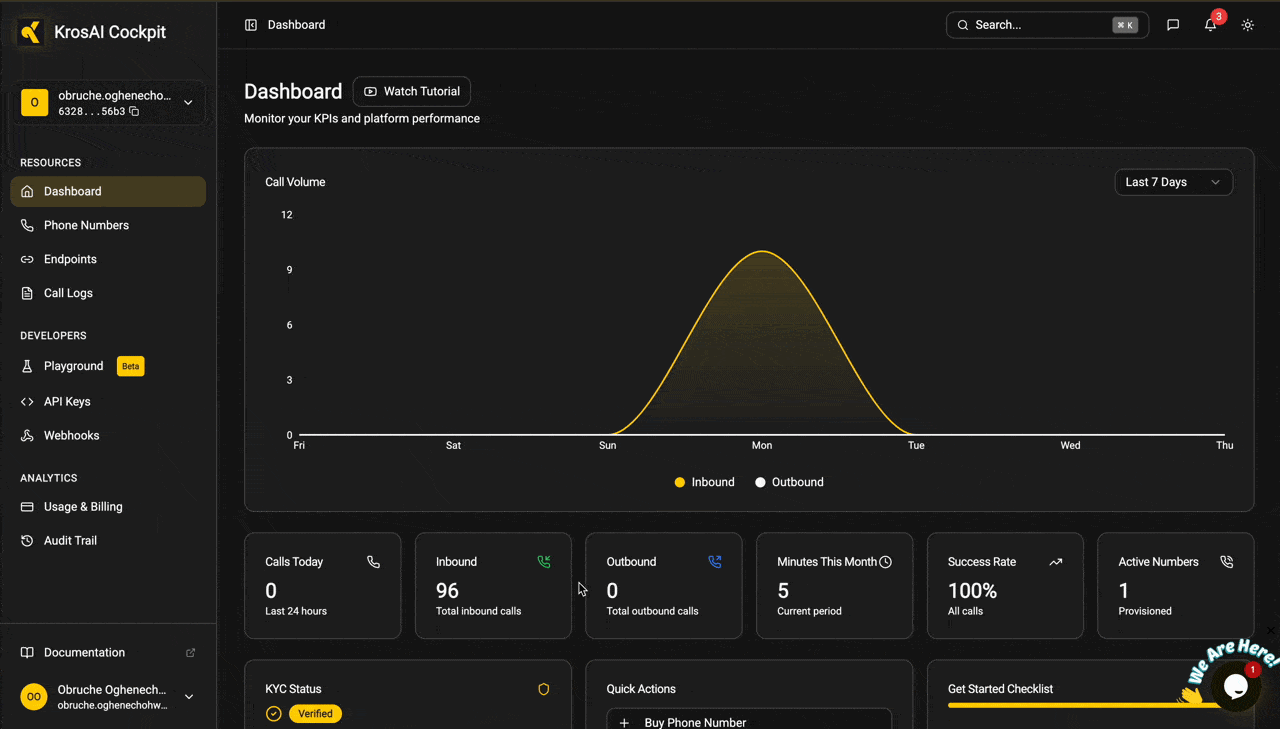Click the sidebar collapse icon beside Dashboard breadcrumb
This screenshot has height=729, width=1280.
[251, 25]
